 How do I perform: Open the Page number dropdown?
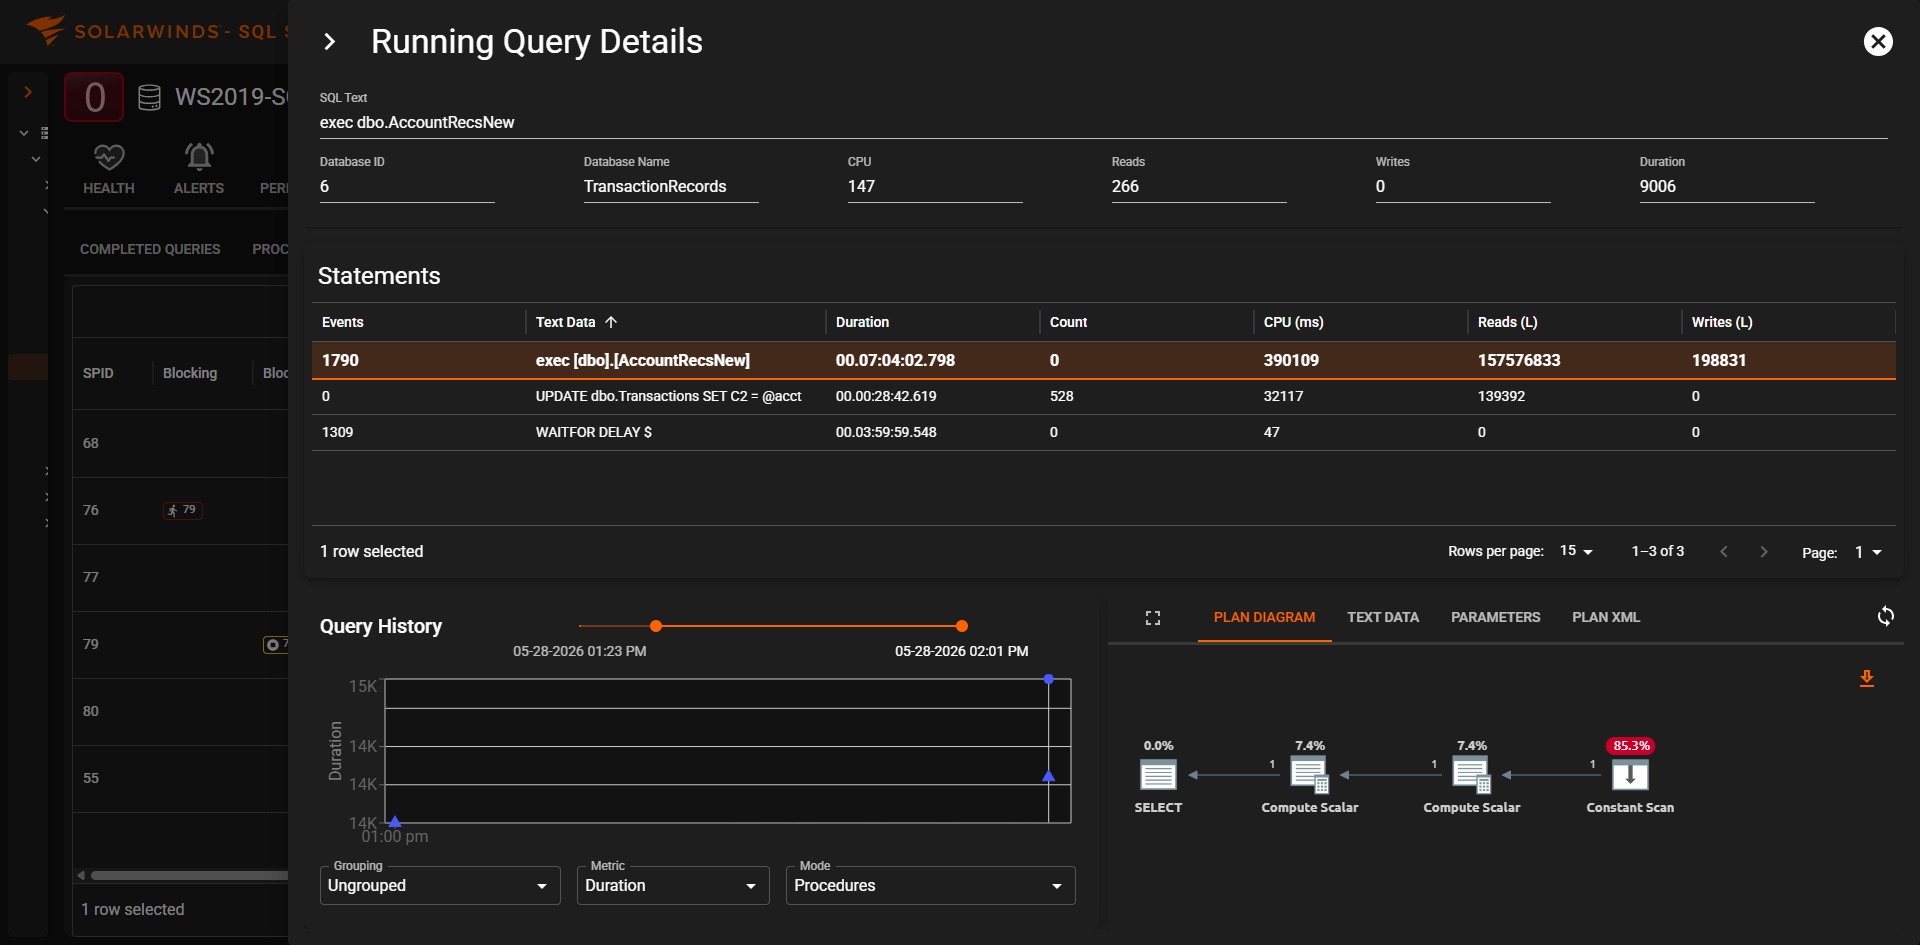tap(1868, 552)
